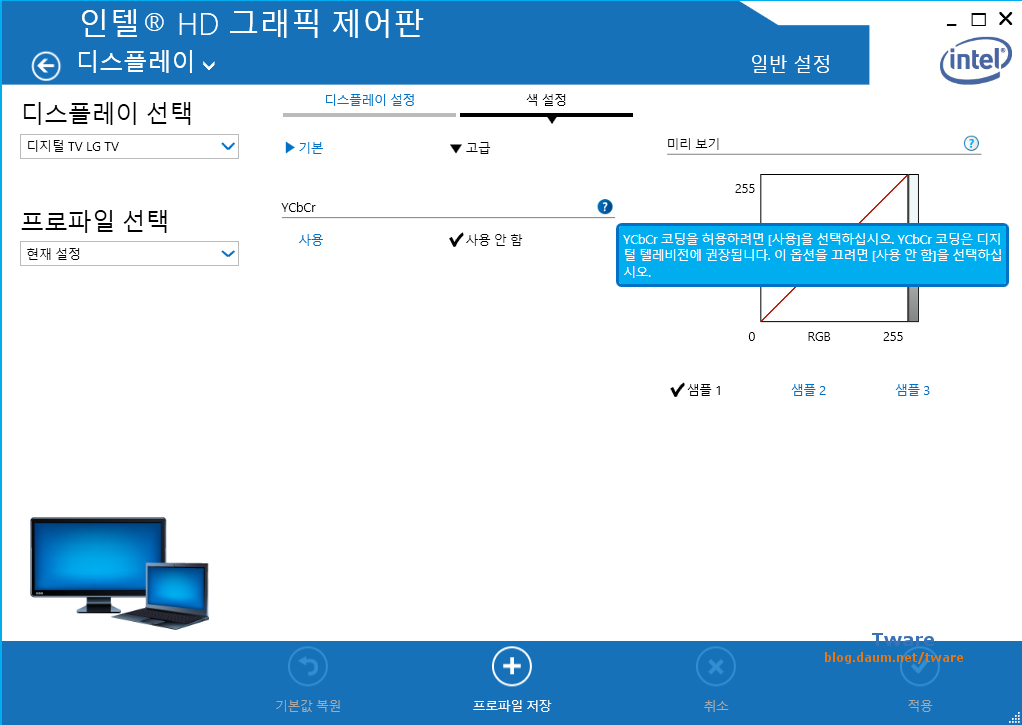Choose preview 샘플 1
The height and width of the screenshot is (725, 1022).
tap(695, 390)
